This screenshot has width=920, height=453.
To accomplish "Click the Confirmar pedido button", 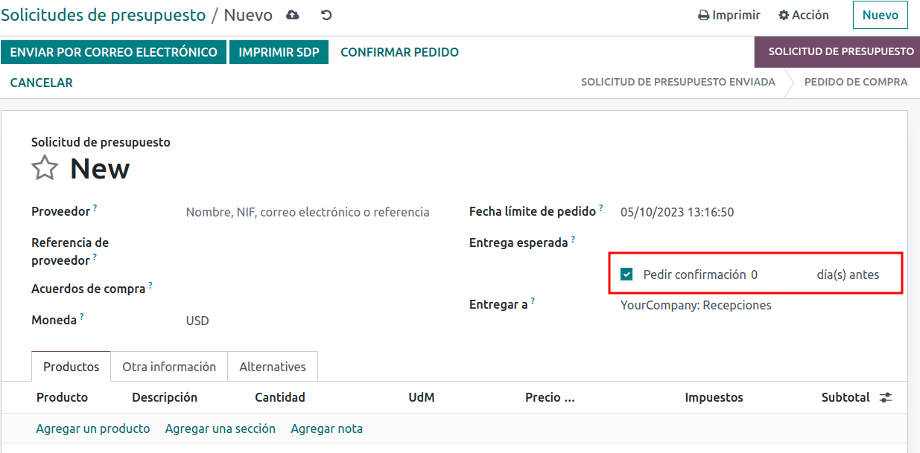I will click(400, 52).
